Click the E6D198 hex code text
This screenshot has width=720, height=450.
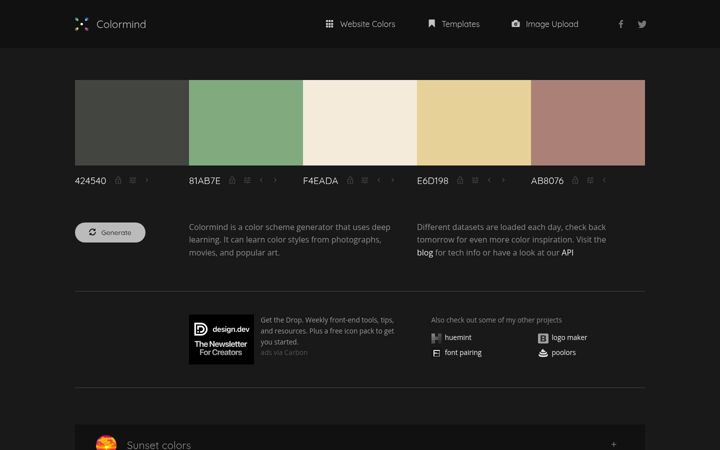tap(433, 180)
